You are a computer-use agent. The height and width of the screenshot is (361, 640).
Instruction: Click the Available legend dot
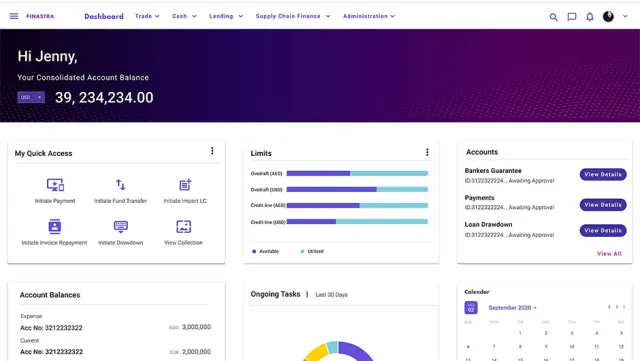pyautogui.click(x=254, y=252)
